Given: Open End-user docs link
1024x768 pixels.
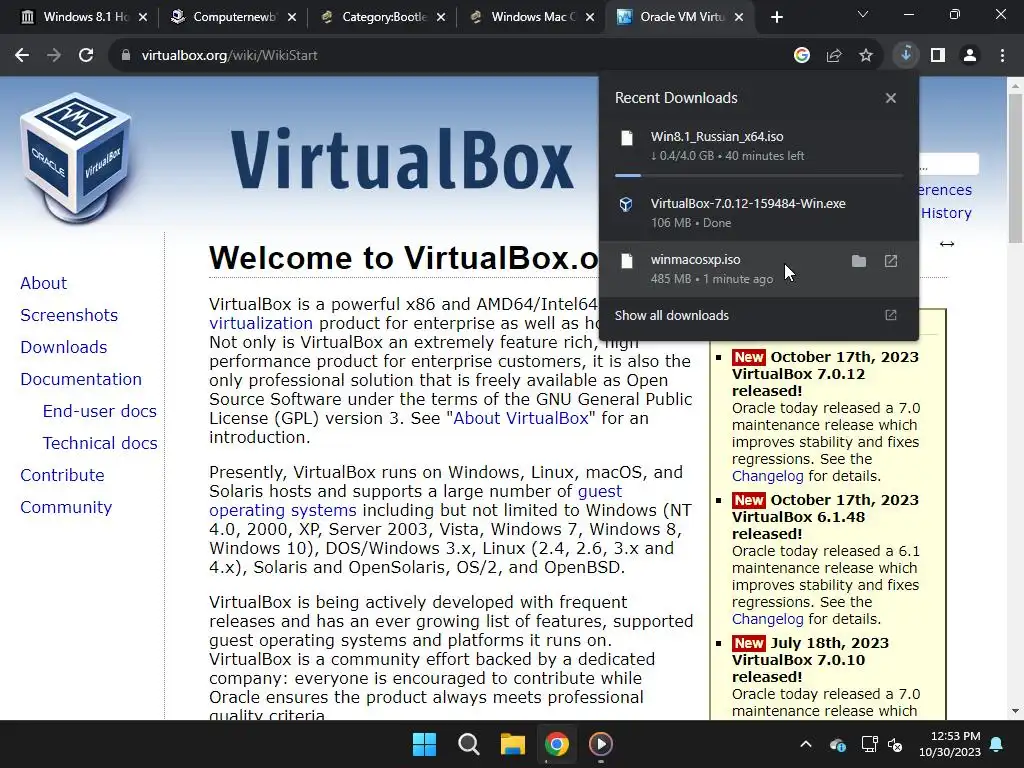Looking at the screenshot, I should click(x=99, y=411).
